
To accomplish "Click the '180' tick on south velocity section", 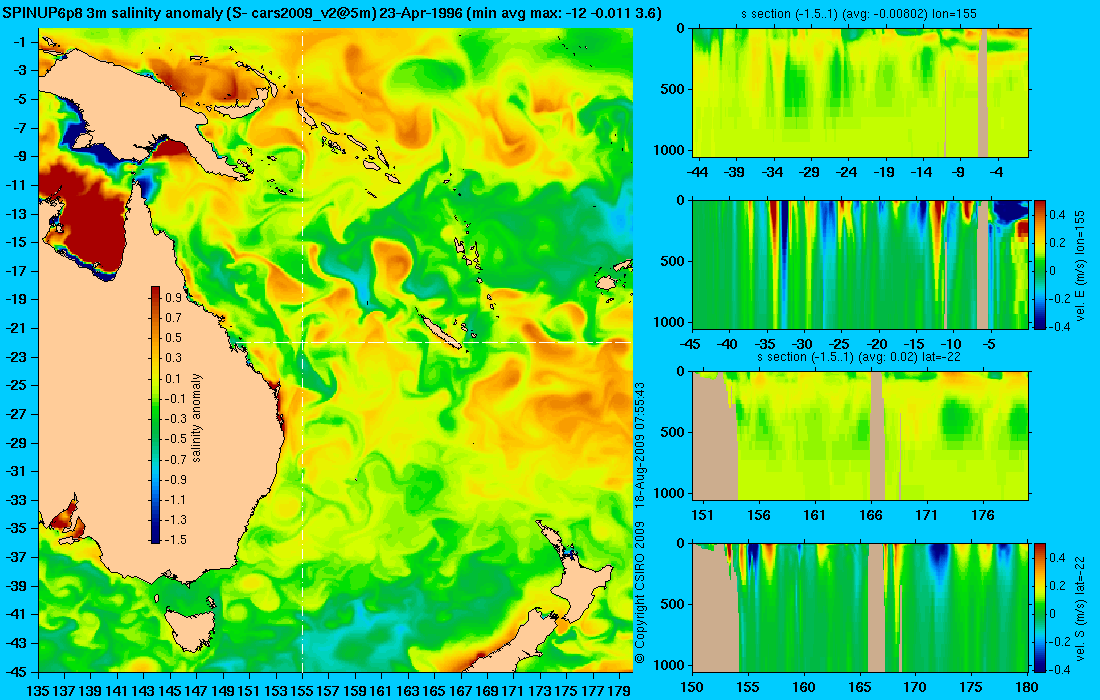I will 1026,687.
